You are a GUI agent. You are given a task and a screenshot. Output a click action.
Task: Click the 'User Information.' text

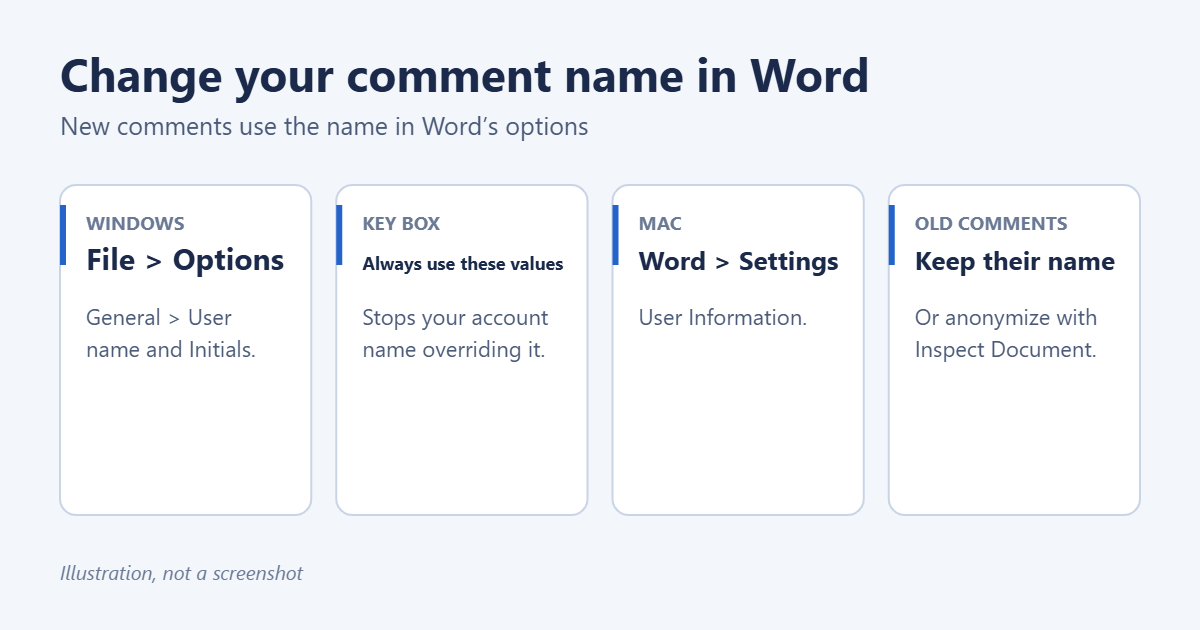[x=722, y=318]
